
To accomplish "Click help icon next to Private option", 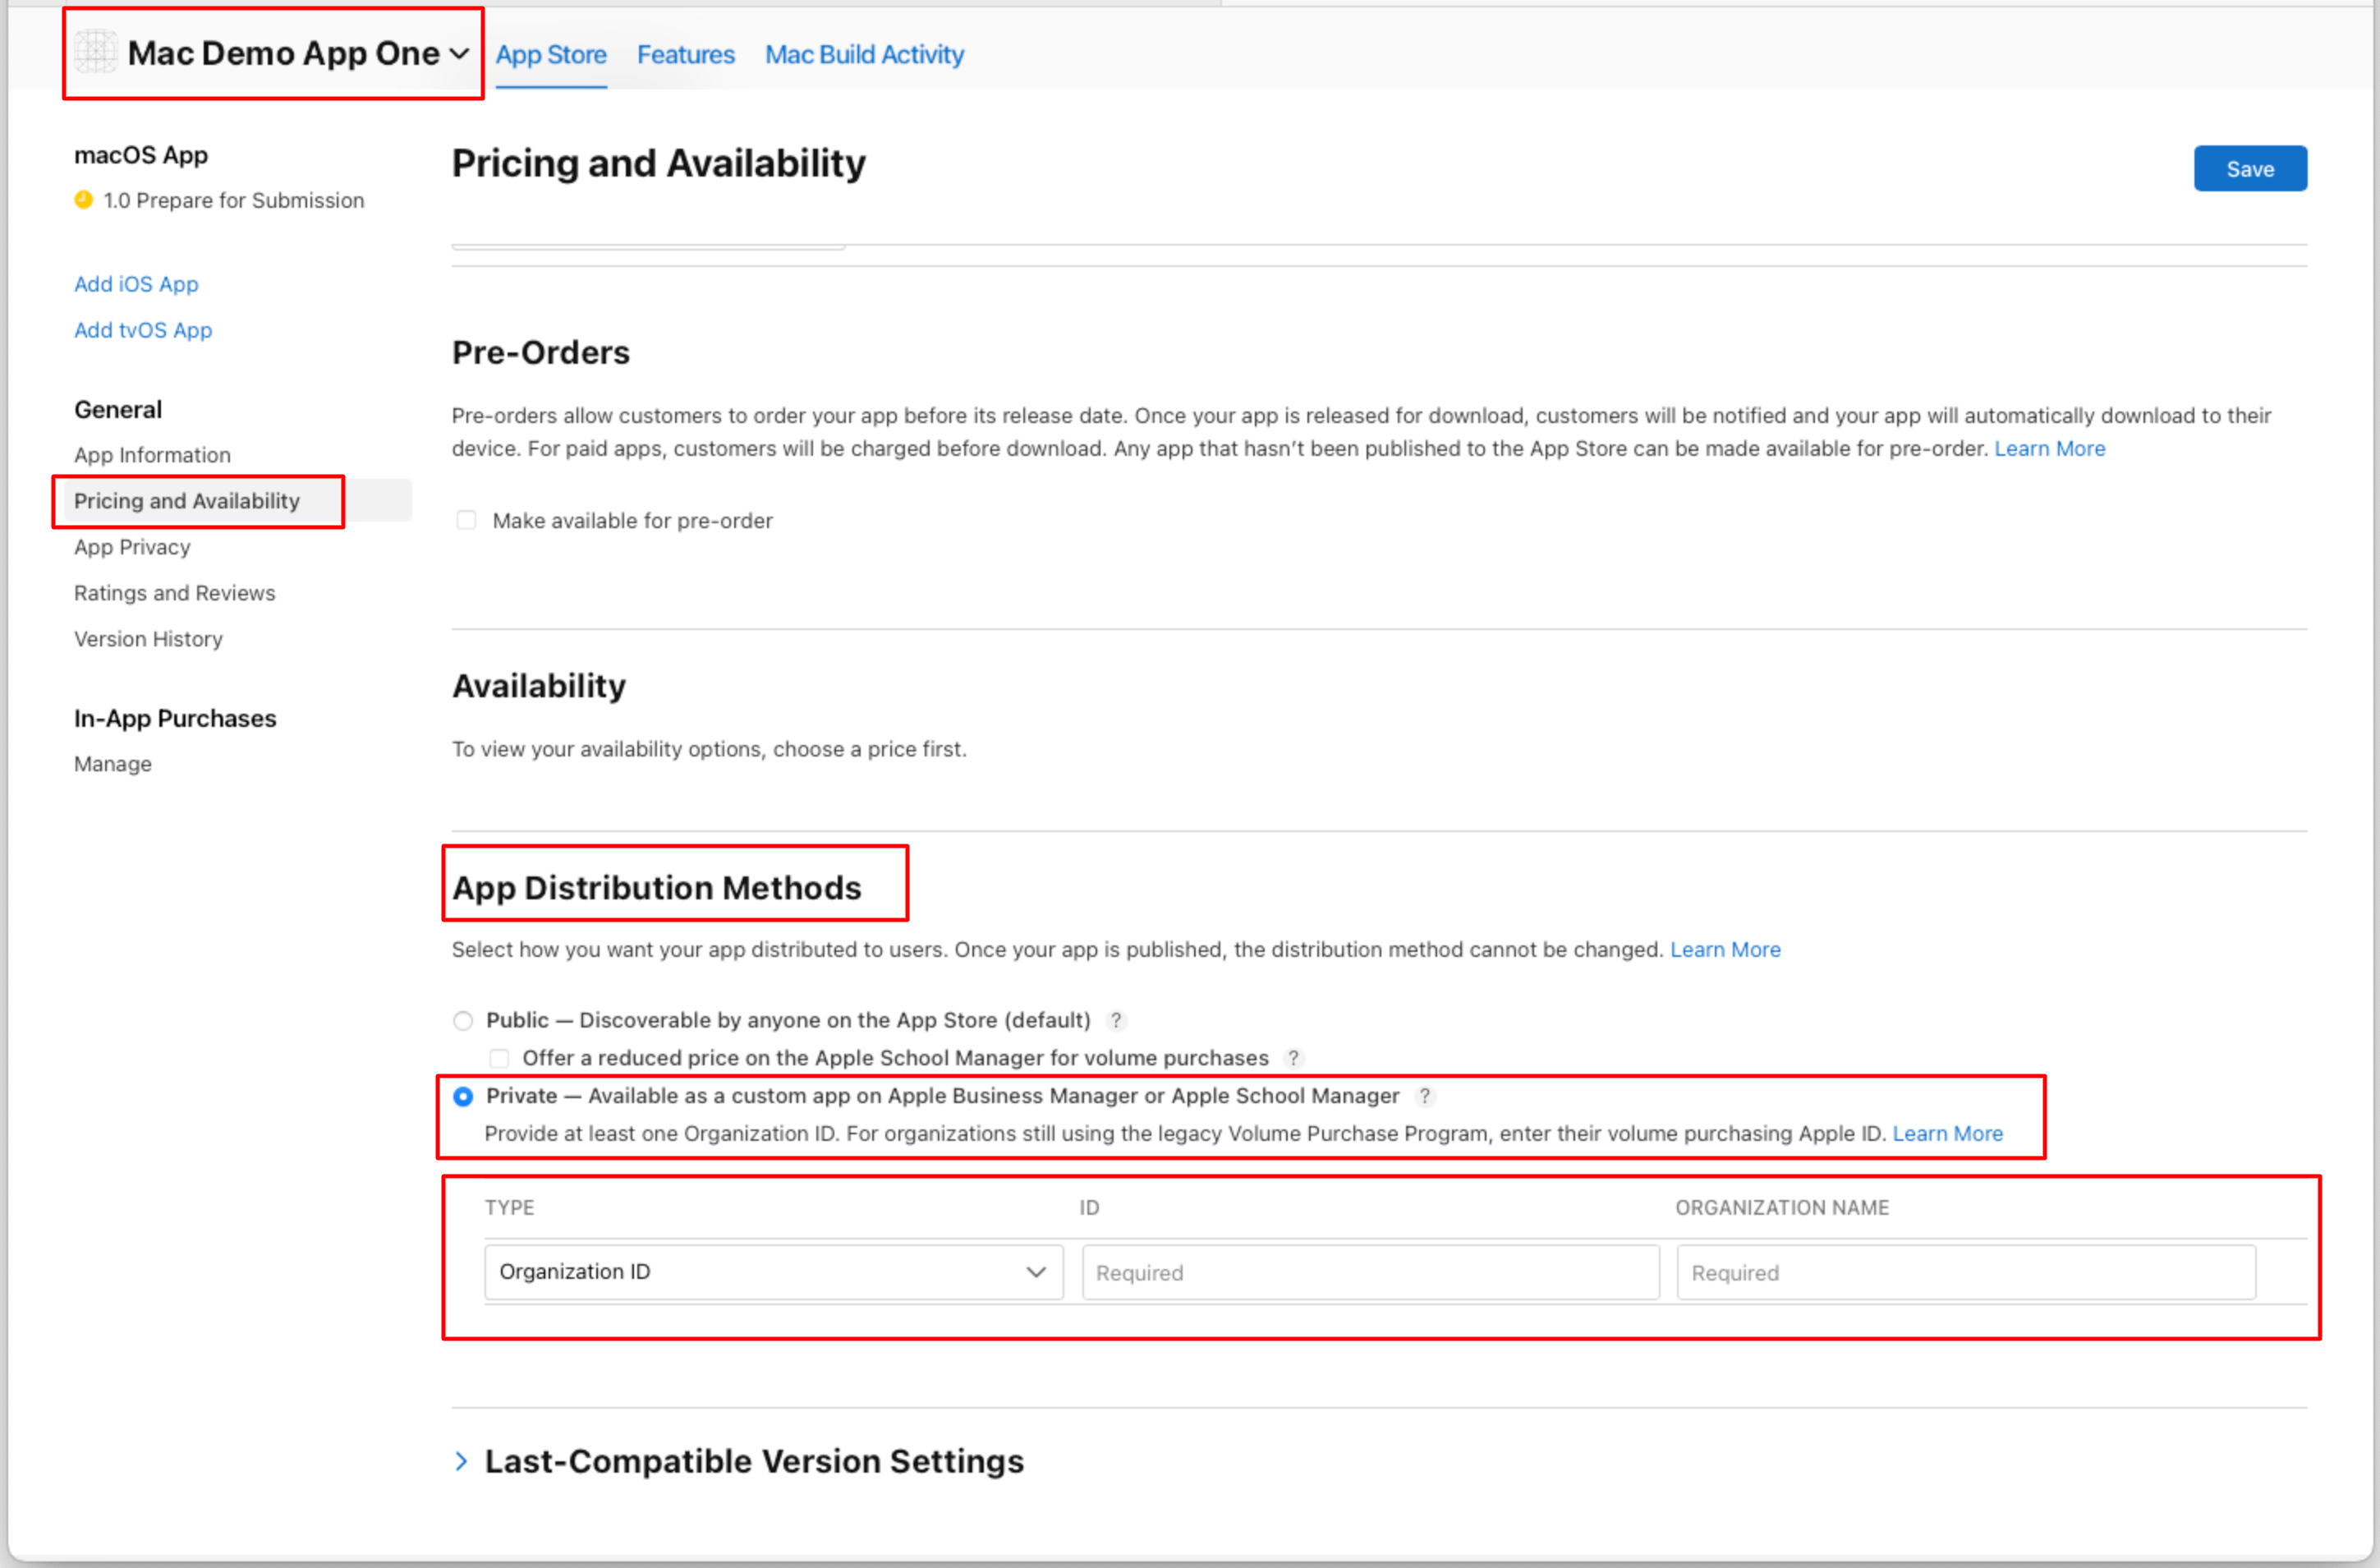I will click(1424, 1096).
